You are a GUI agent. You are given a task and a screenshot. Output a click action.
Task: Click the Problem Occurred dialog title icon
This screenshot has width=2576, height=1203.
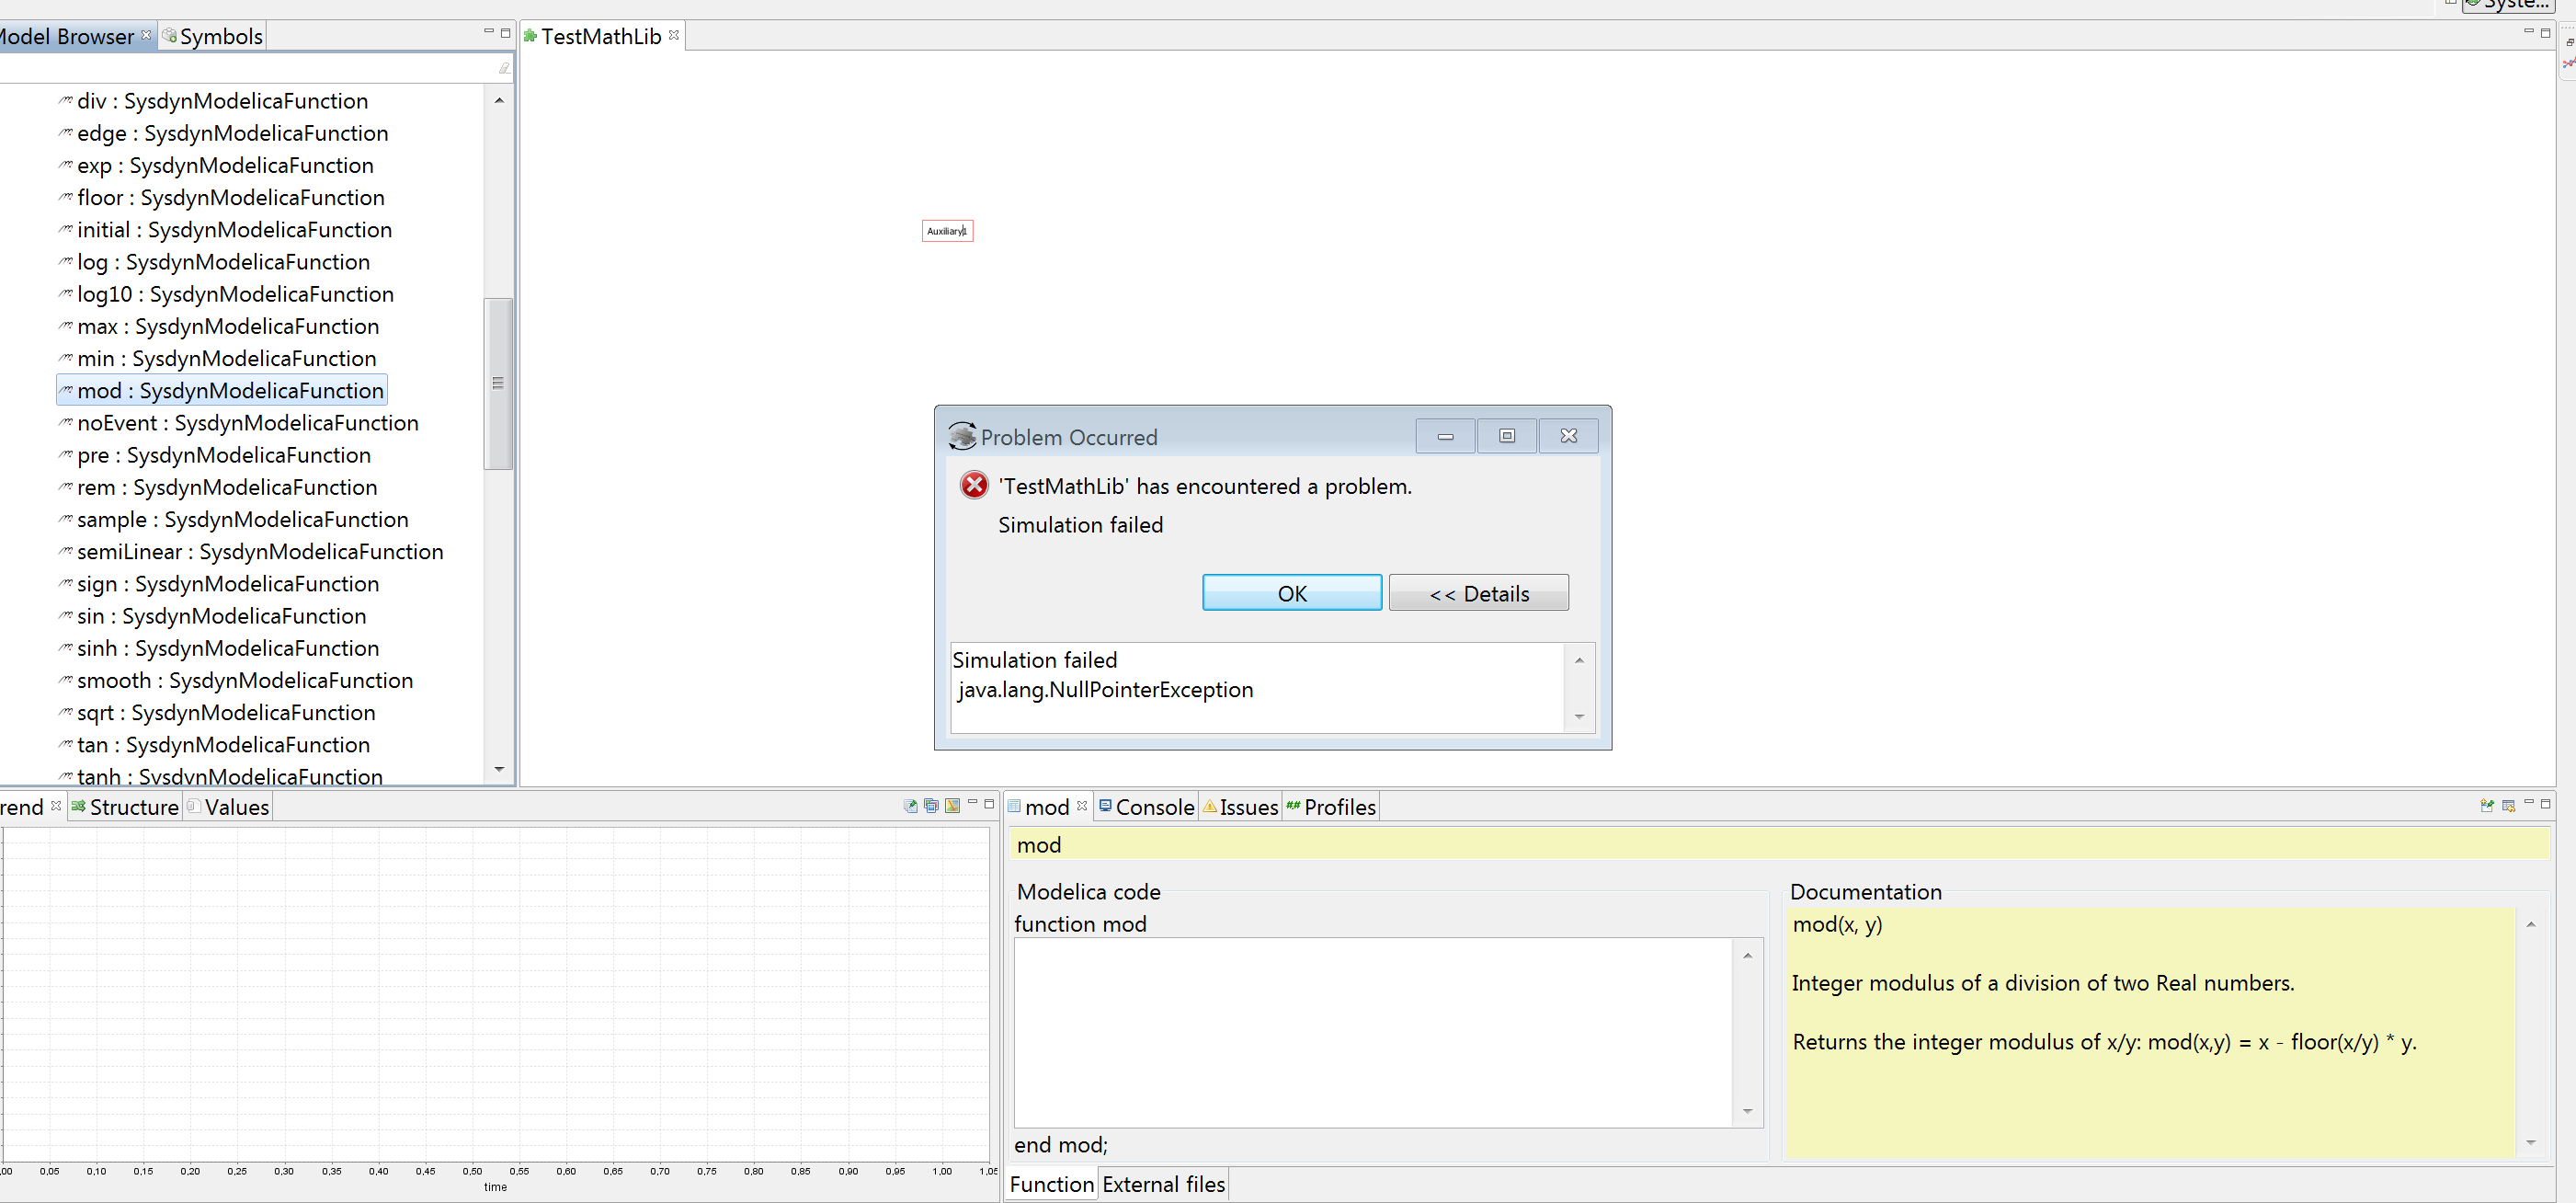(x=962, y=436)
